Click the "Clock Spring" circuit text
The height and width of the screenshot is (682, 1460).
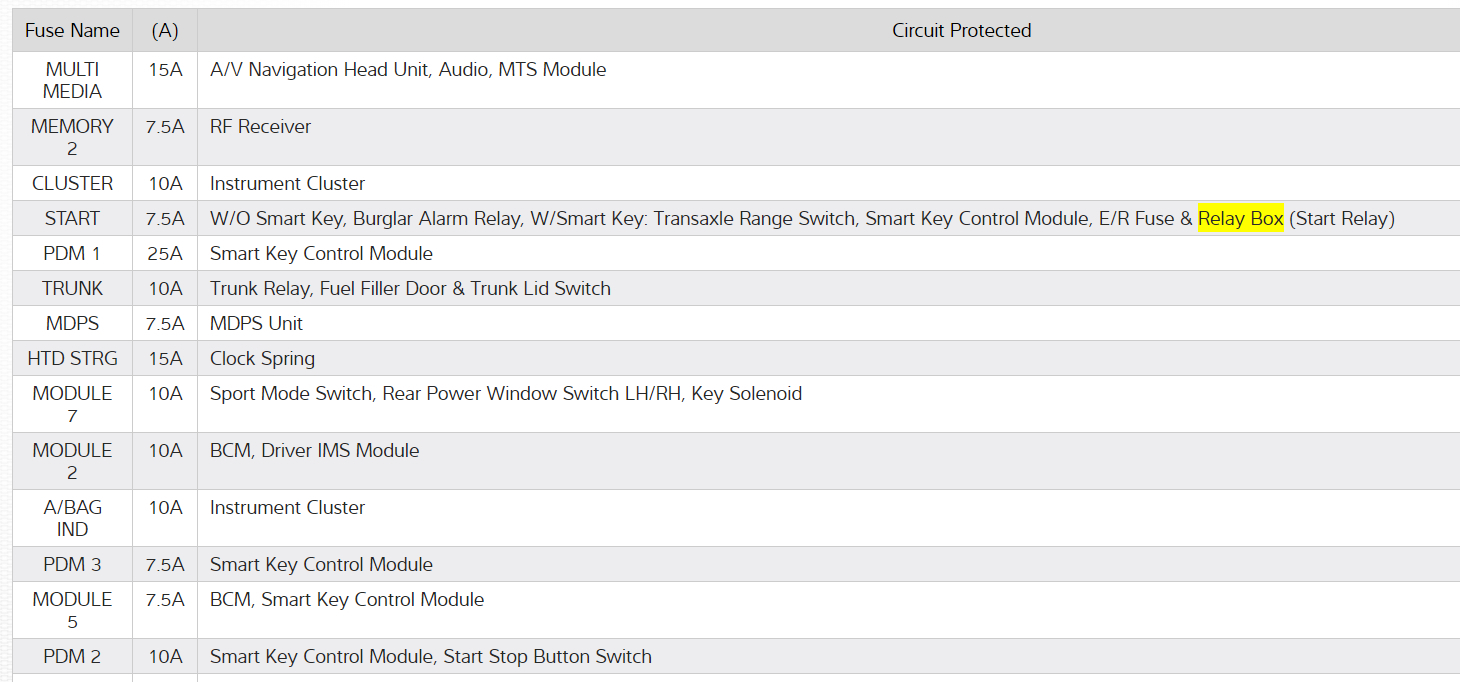tap(262, 359)
